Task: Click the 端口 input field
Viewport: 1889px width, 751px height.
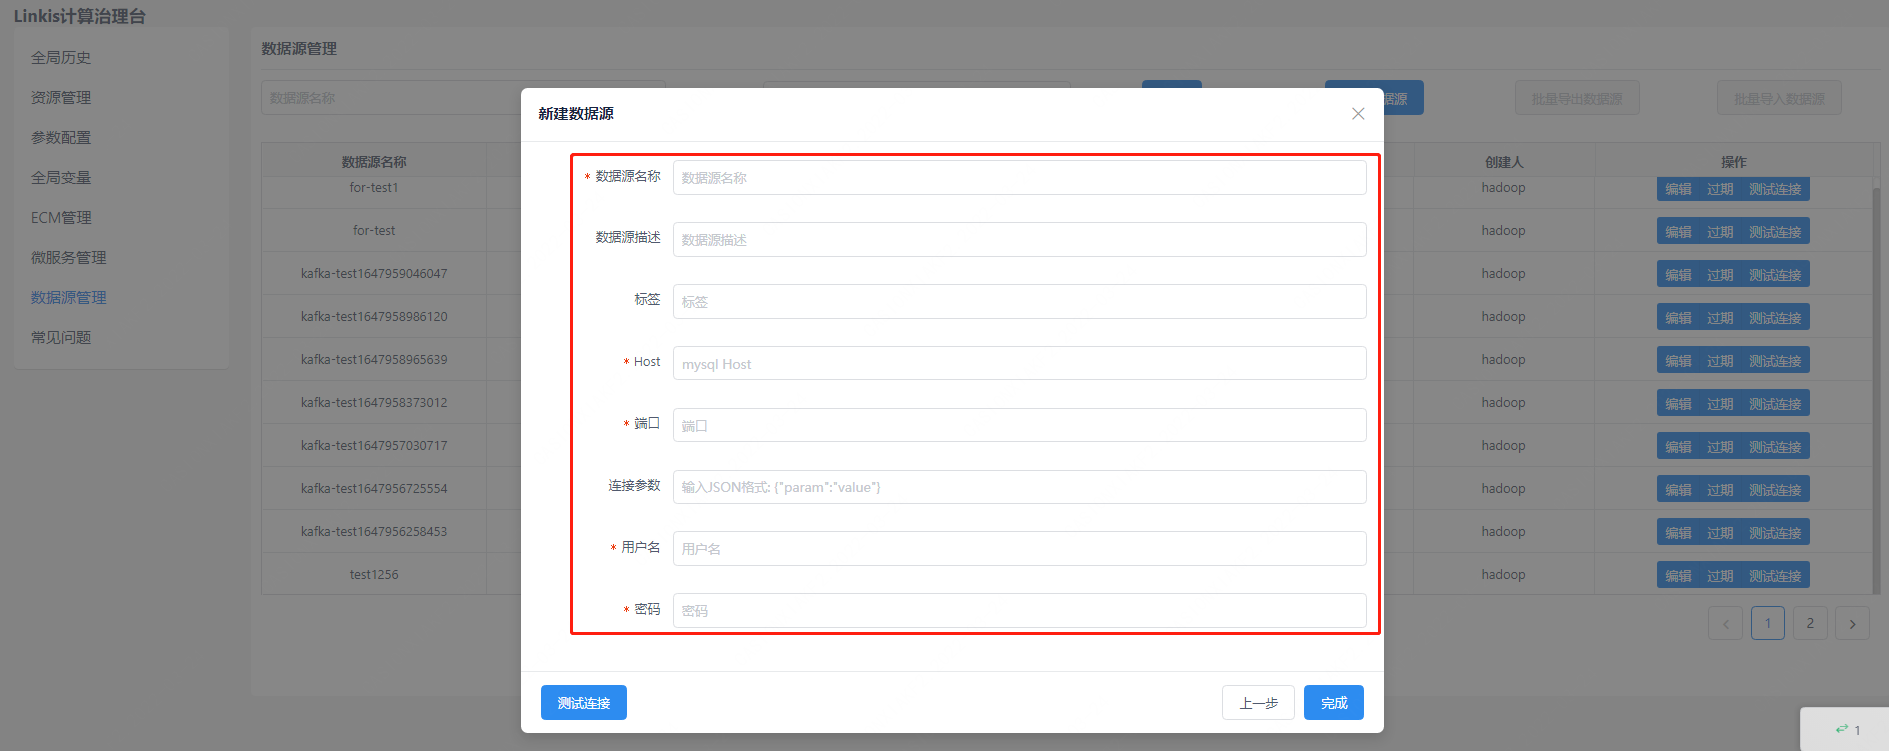Action: pyautogui.click(x=1018, y=426)
